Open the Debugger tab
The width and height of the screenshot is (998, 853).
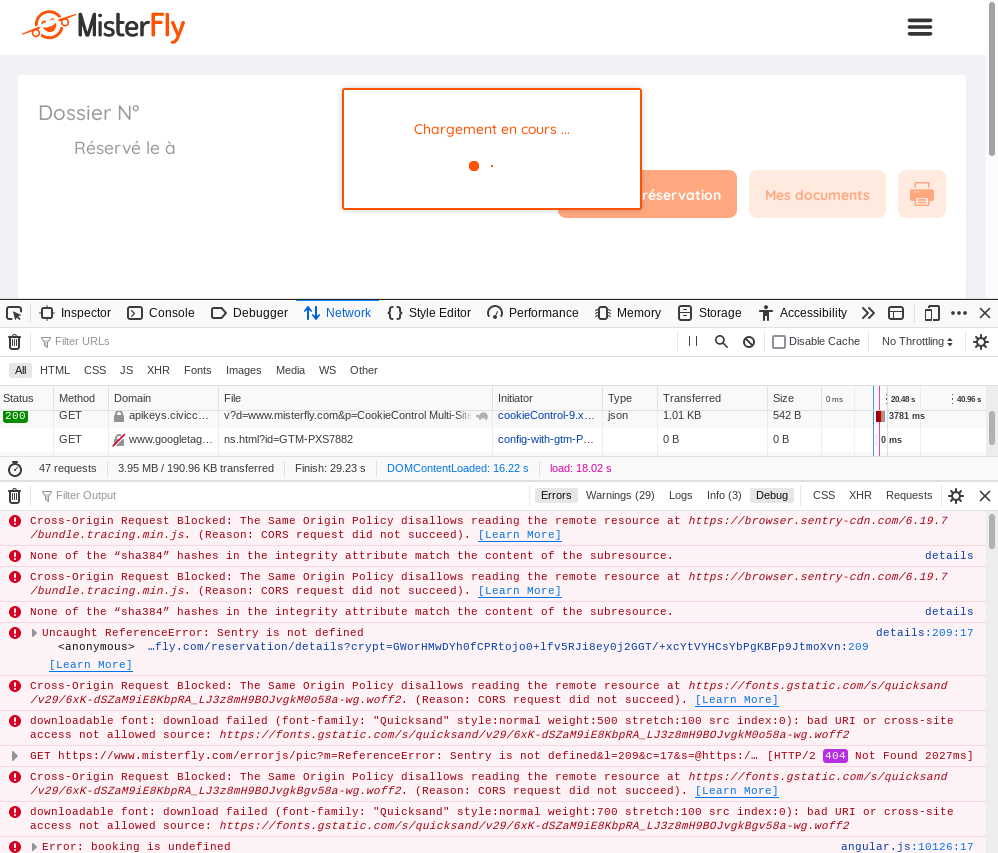250,313
